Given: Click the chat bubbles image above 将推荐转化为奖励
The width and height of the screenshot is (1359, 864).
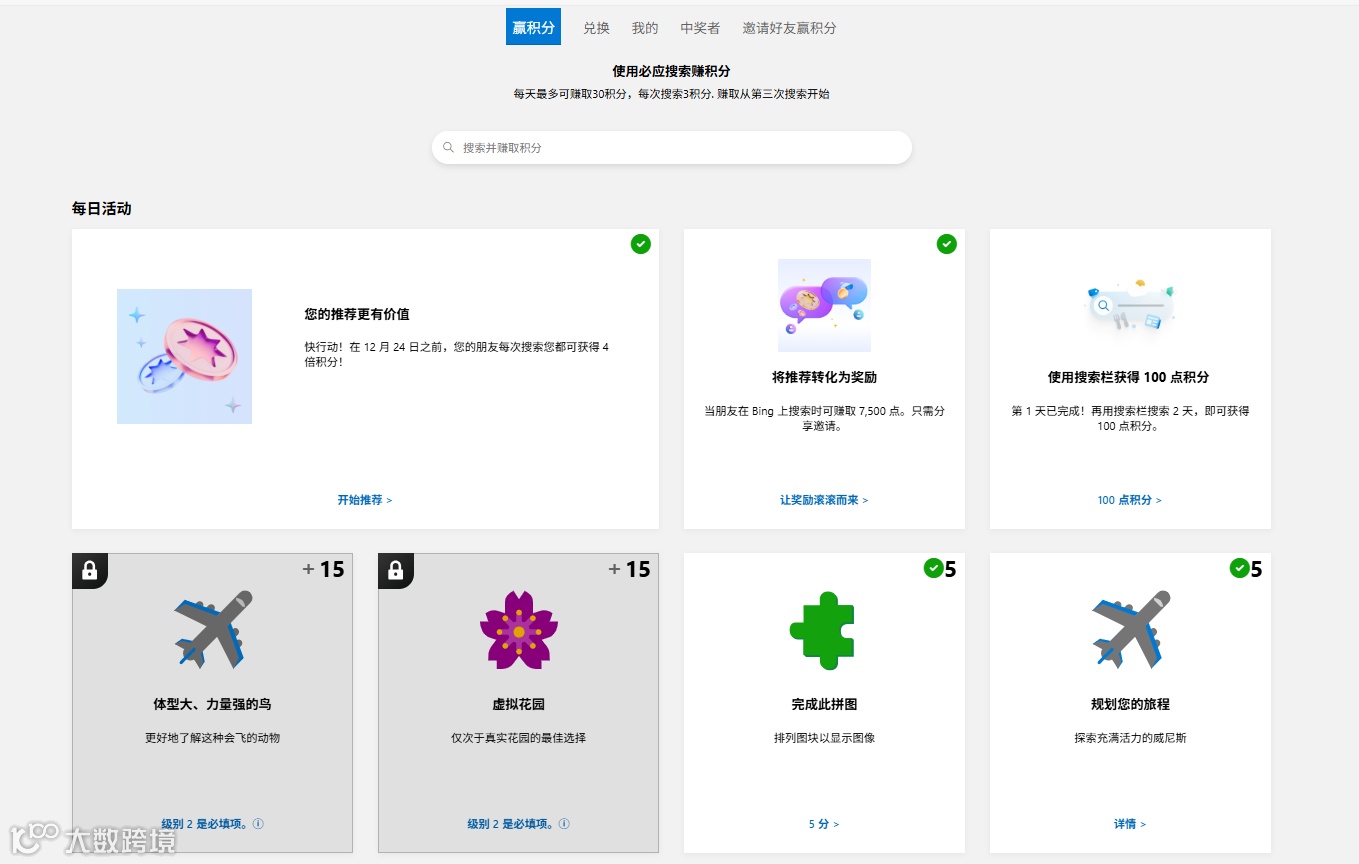Looking at the screenshot, I should (824, 305).
